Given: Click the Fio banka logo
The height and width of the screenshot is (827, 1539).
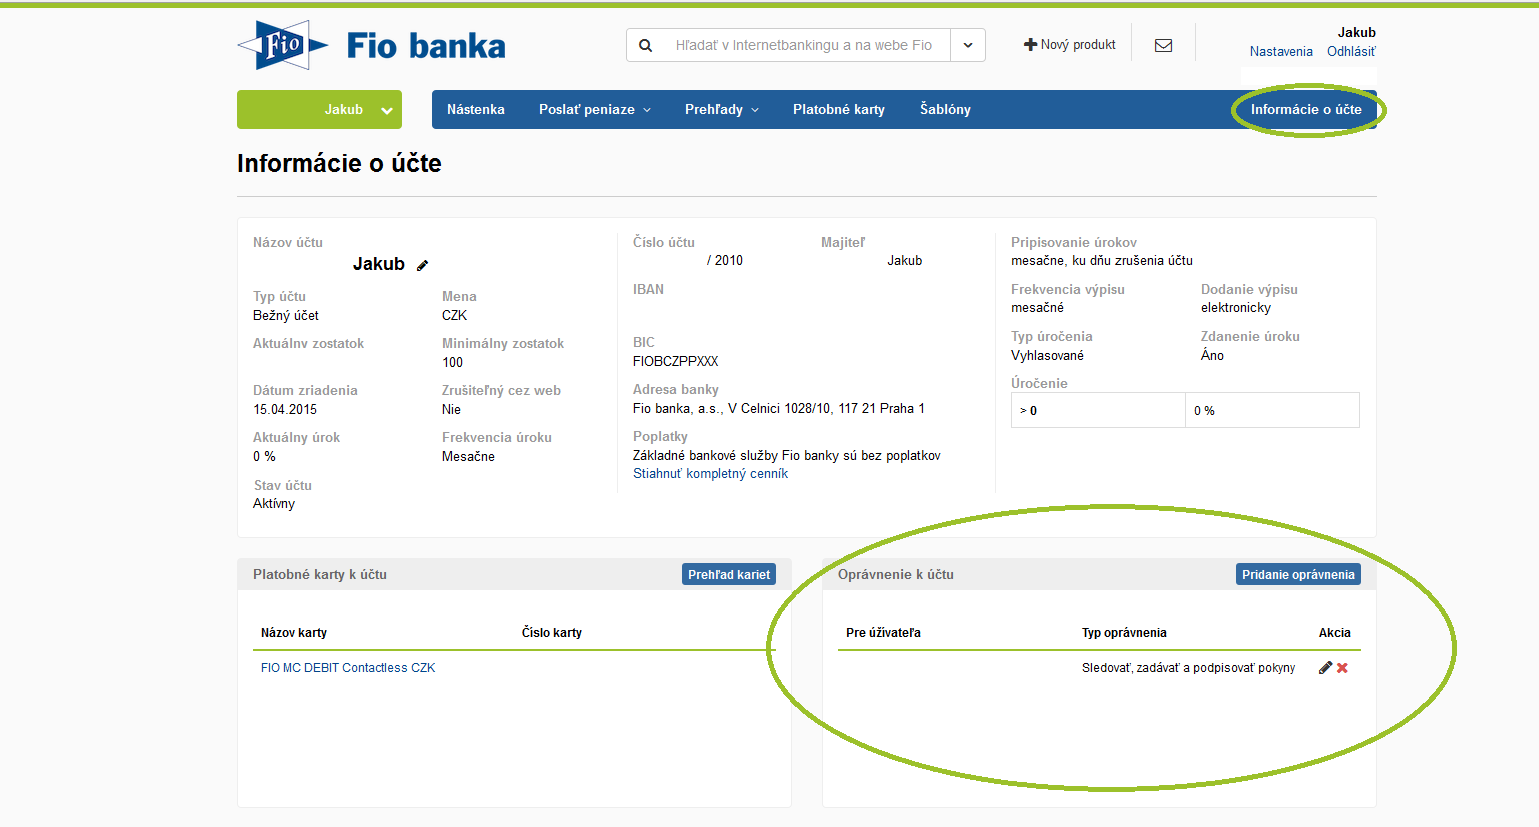Looking at the screenshot, I should click(x=371, y=45).
